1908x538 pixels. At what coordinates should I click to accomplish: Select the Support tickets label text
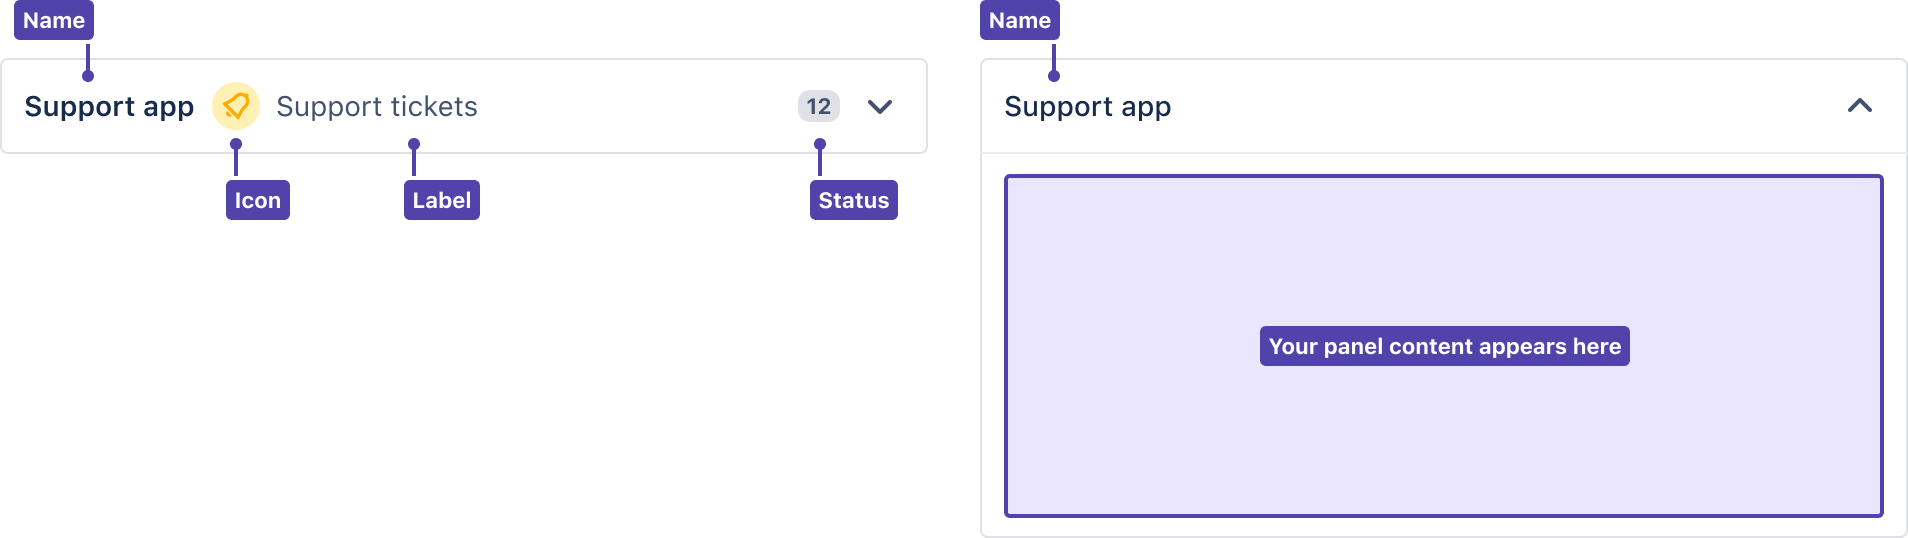[x=377, y=106]
